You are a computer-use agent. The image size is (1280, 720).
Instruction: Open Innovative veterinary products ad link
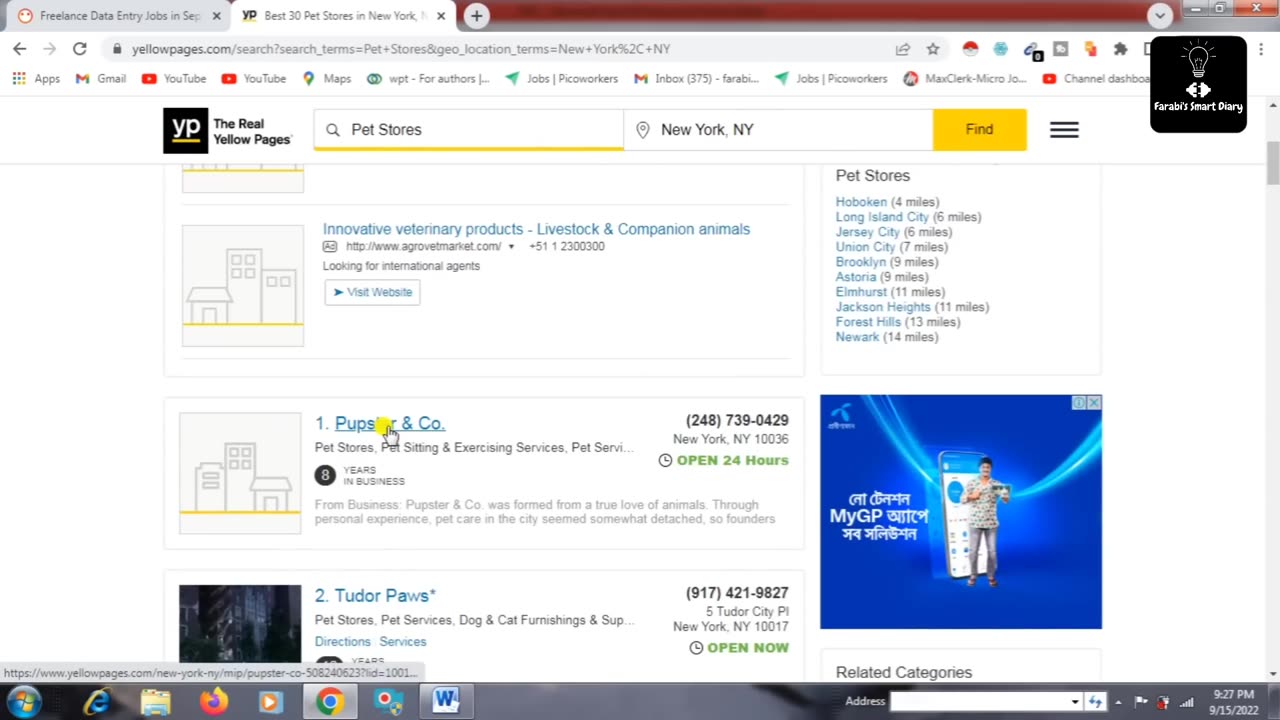(536, 229)
